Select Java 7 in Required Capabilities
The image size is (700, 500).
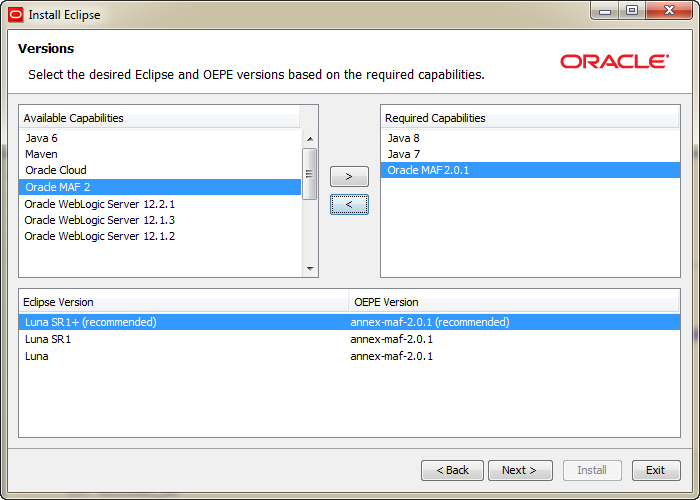pos(530,154)
